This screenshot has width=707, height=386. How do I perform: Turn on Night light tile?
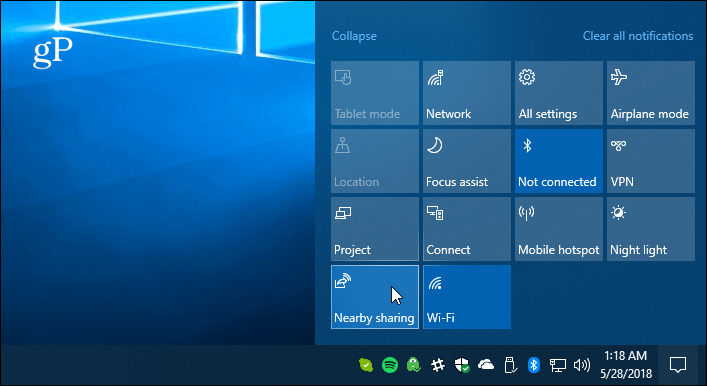pos(651,229)
